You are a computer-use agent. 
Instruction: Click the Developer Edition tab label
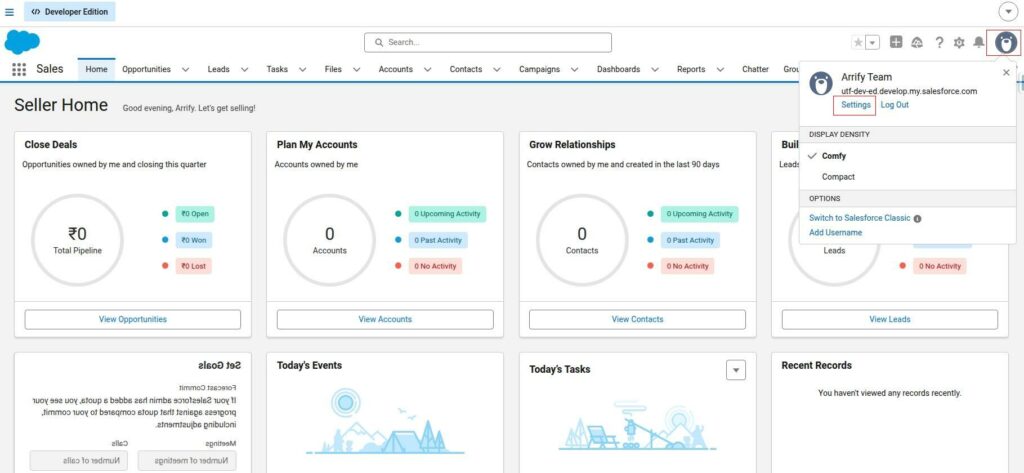70,12
